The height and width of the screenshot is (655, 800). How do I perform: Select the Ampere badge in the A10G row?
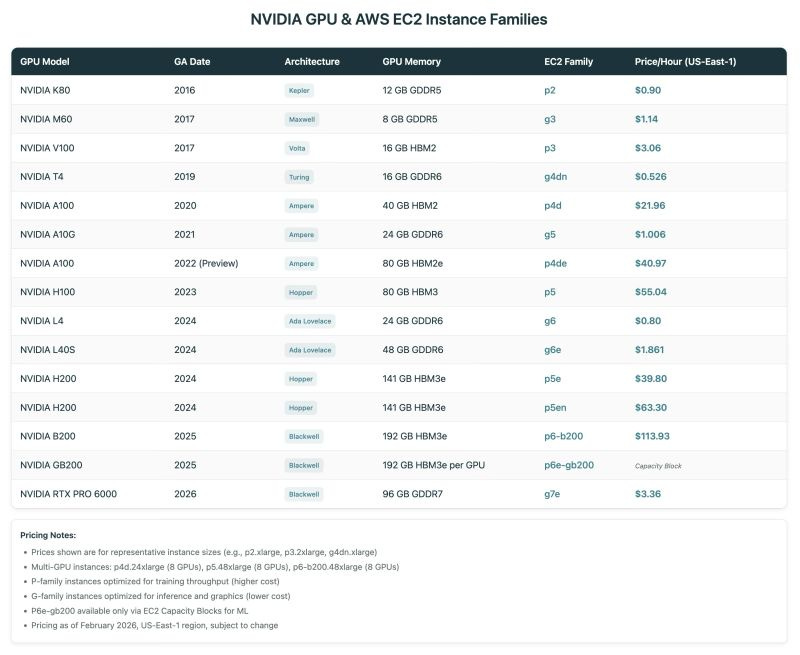point(302,235)
